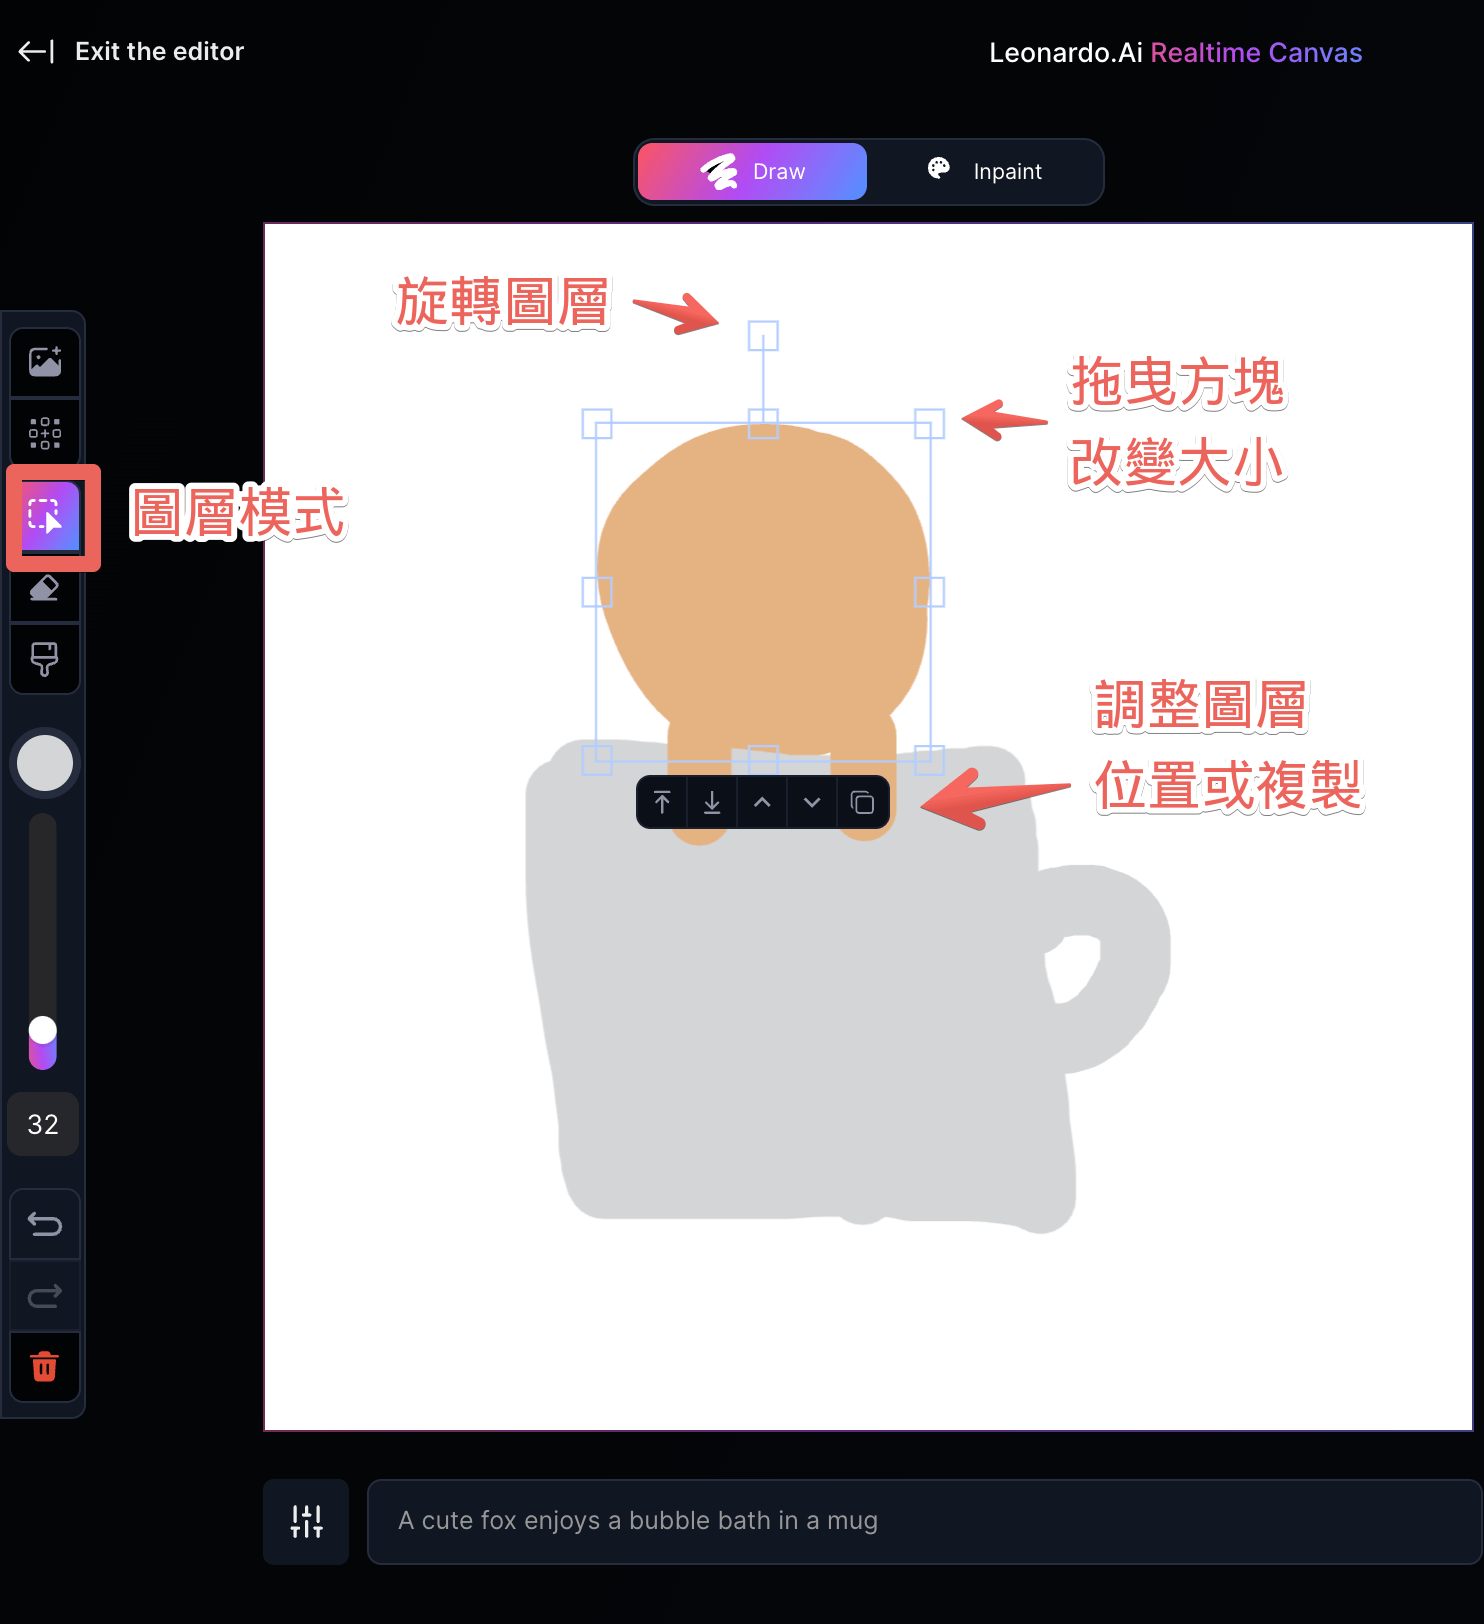
Task: Click the brush size slider handle
Action: pos(43,1030)
